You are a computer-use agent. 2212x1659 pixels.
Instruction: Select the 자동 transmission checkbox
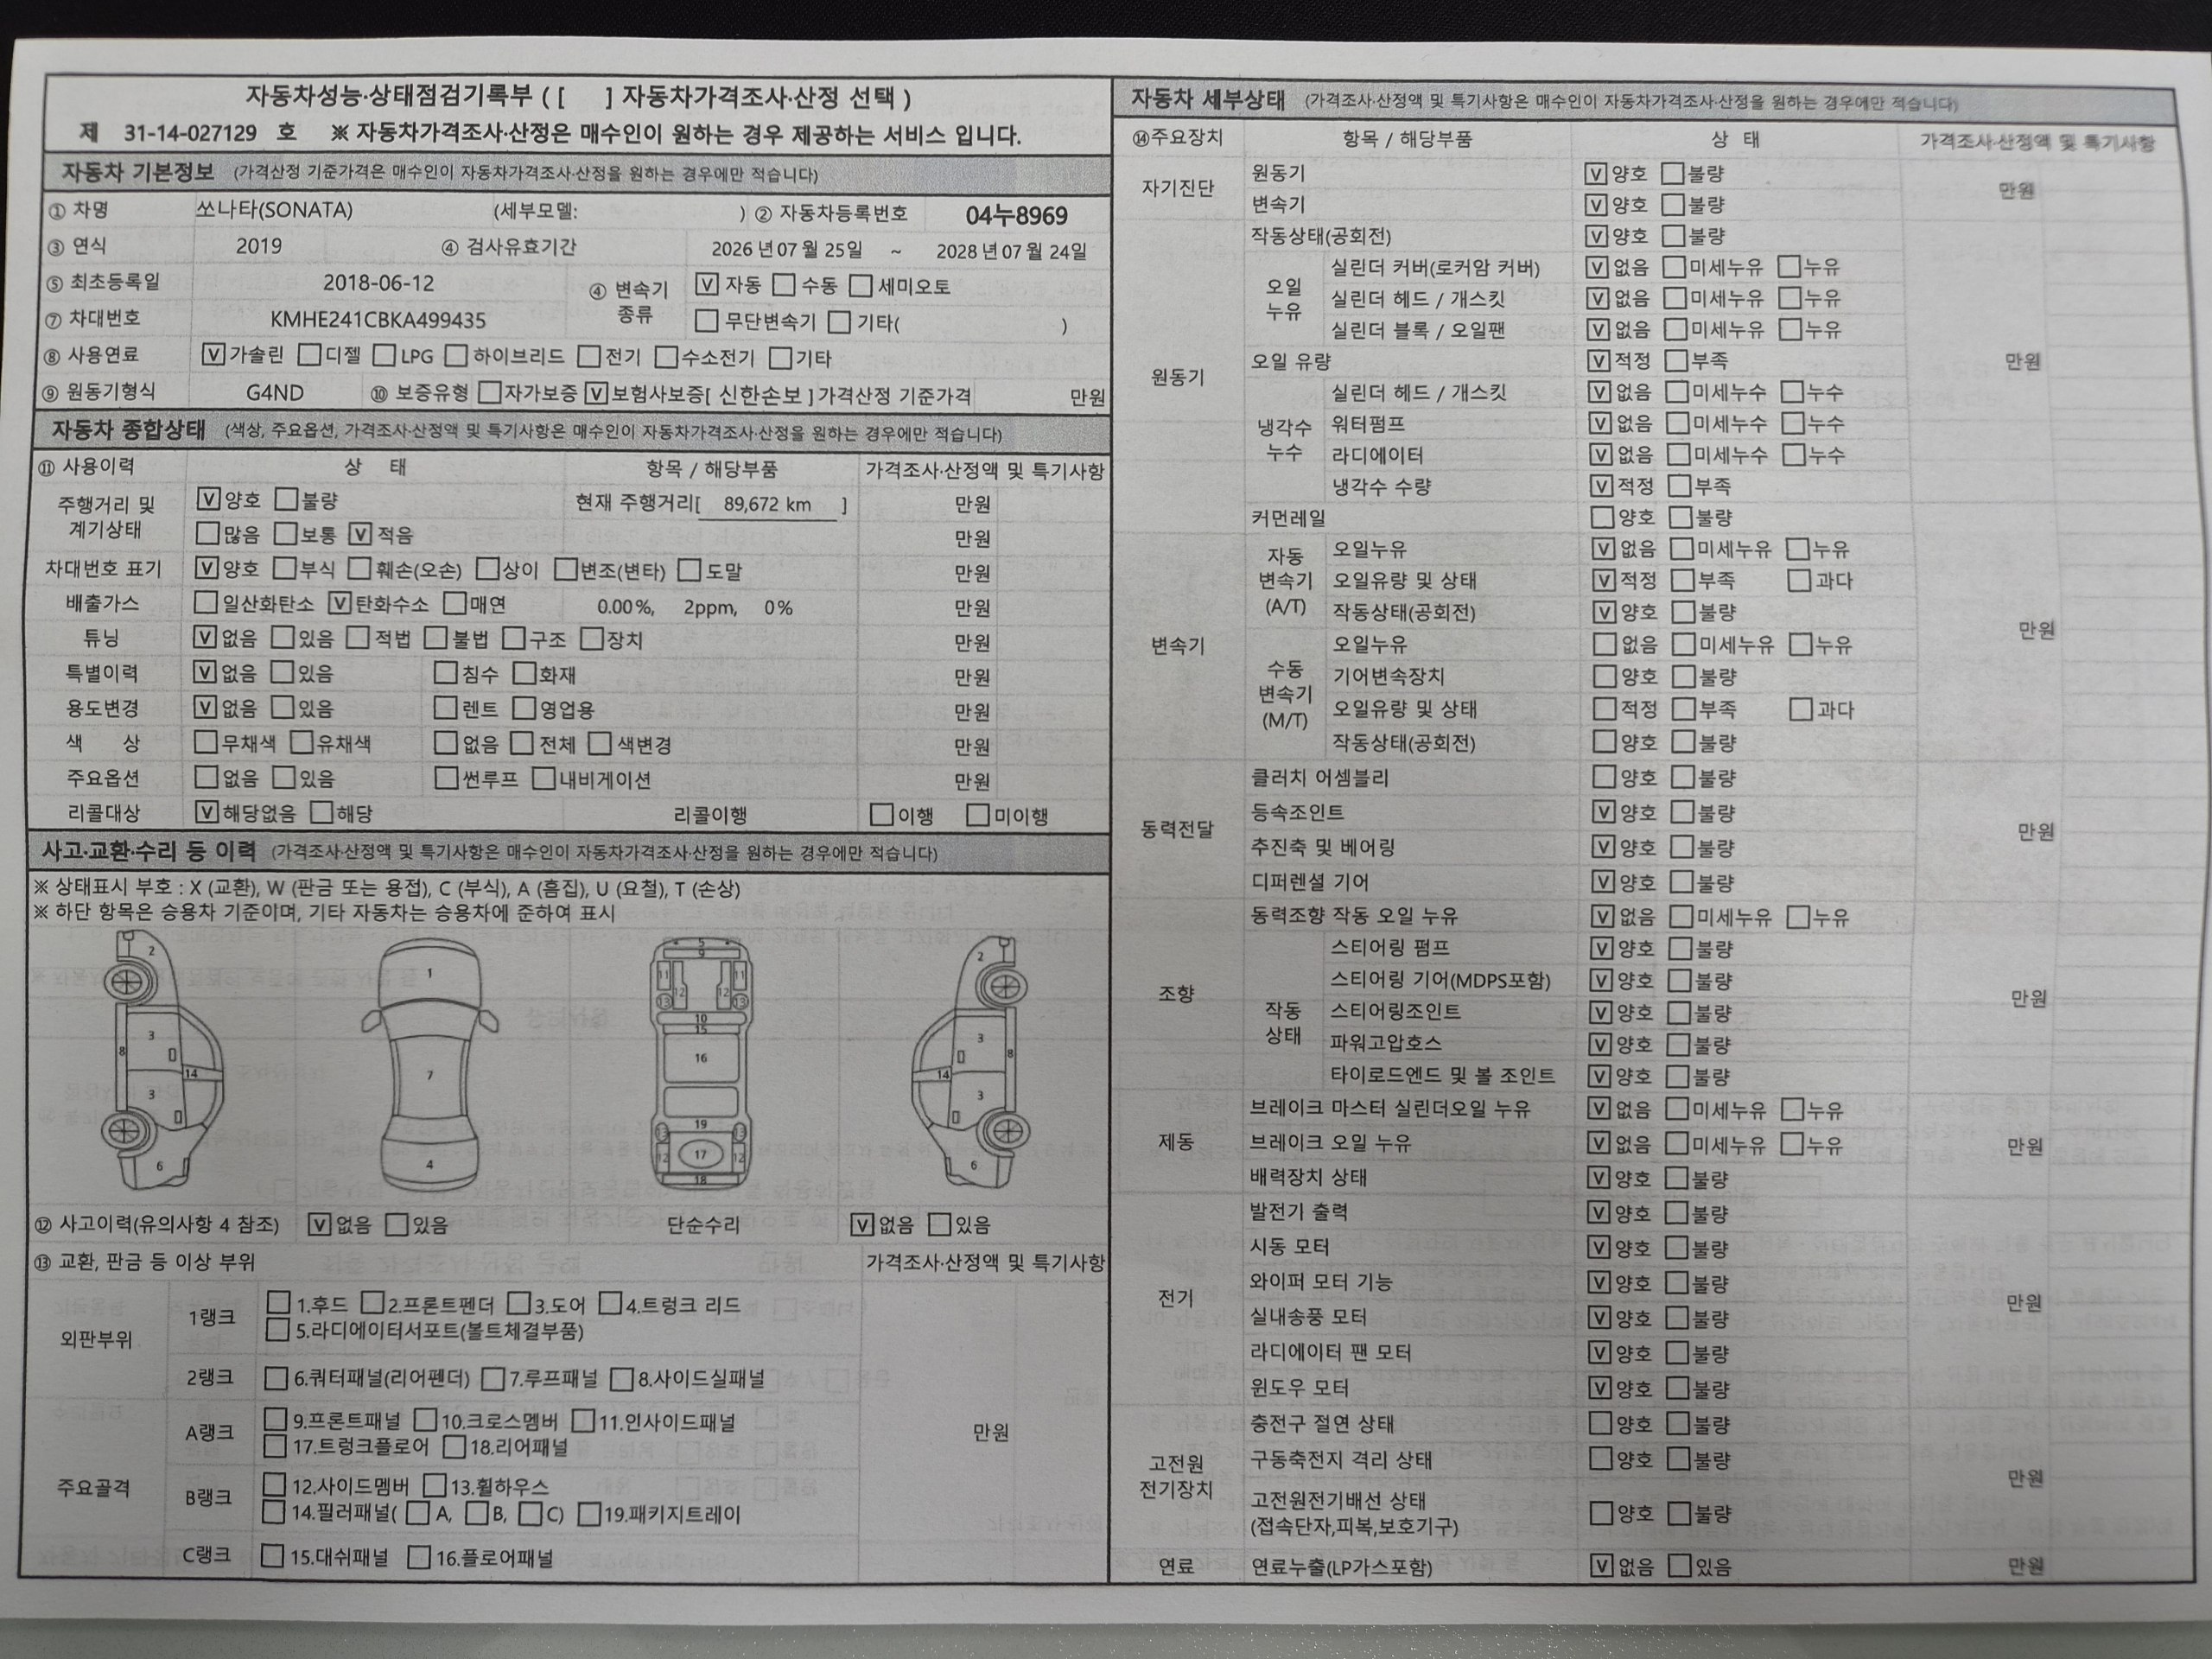point(707,284)
